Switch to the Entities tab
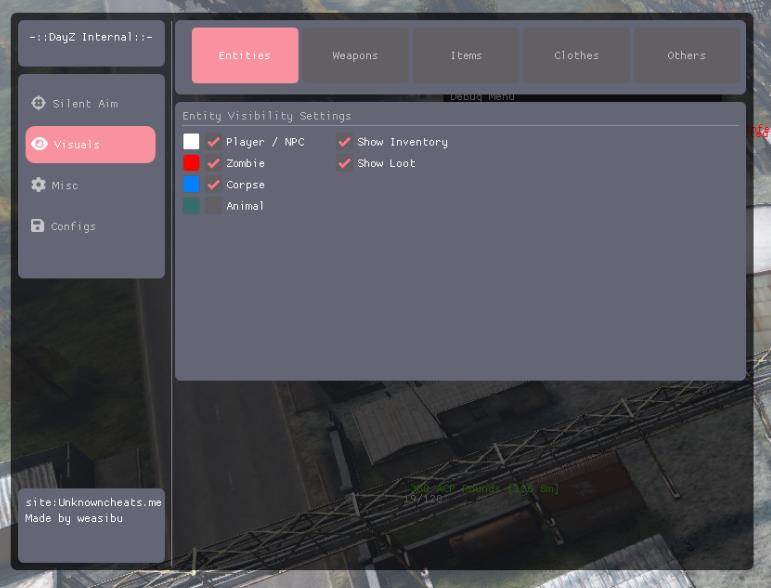This screenshot has width=771, height=588. [x=245, y=55]
